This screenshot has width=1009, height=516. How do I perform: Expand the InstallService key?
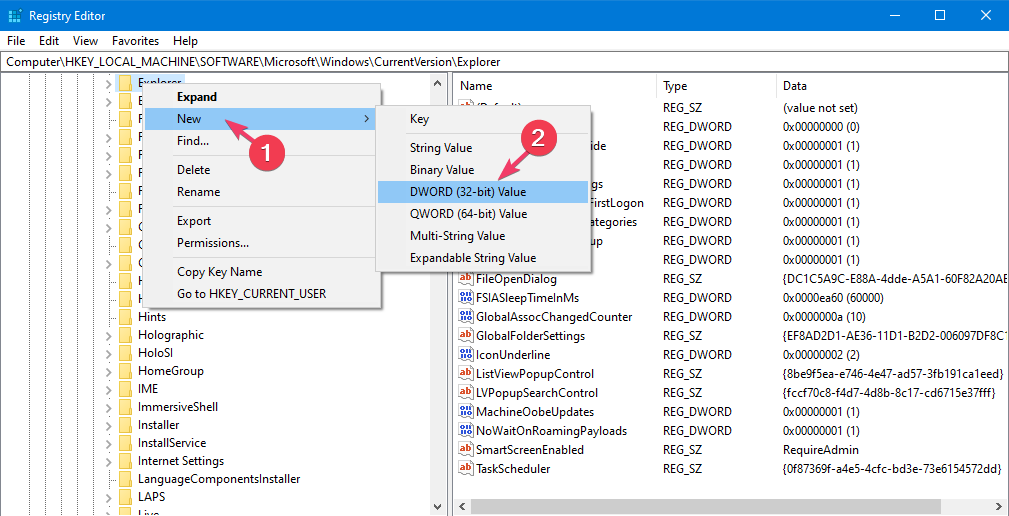click(108, 443)
